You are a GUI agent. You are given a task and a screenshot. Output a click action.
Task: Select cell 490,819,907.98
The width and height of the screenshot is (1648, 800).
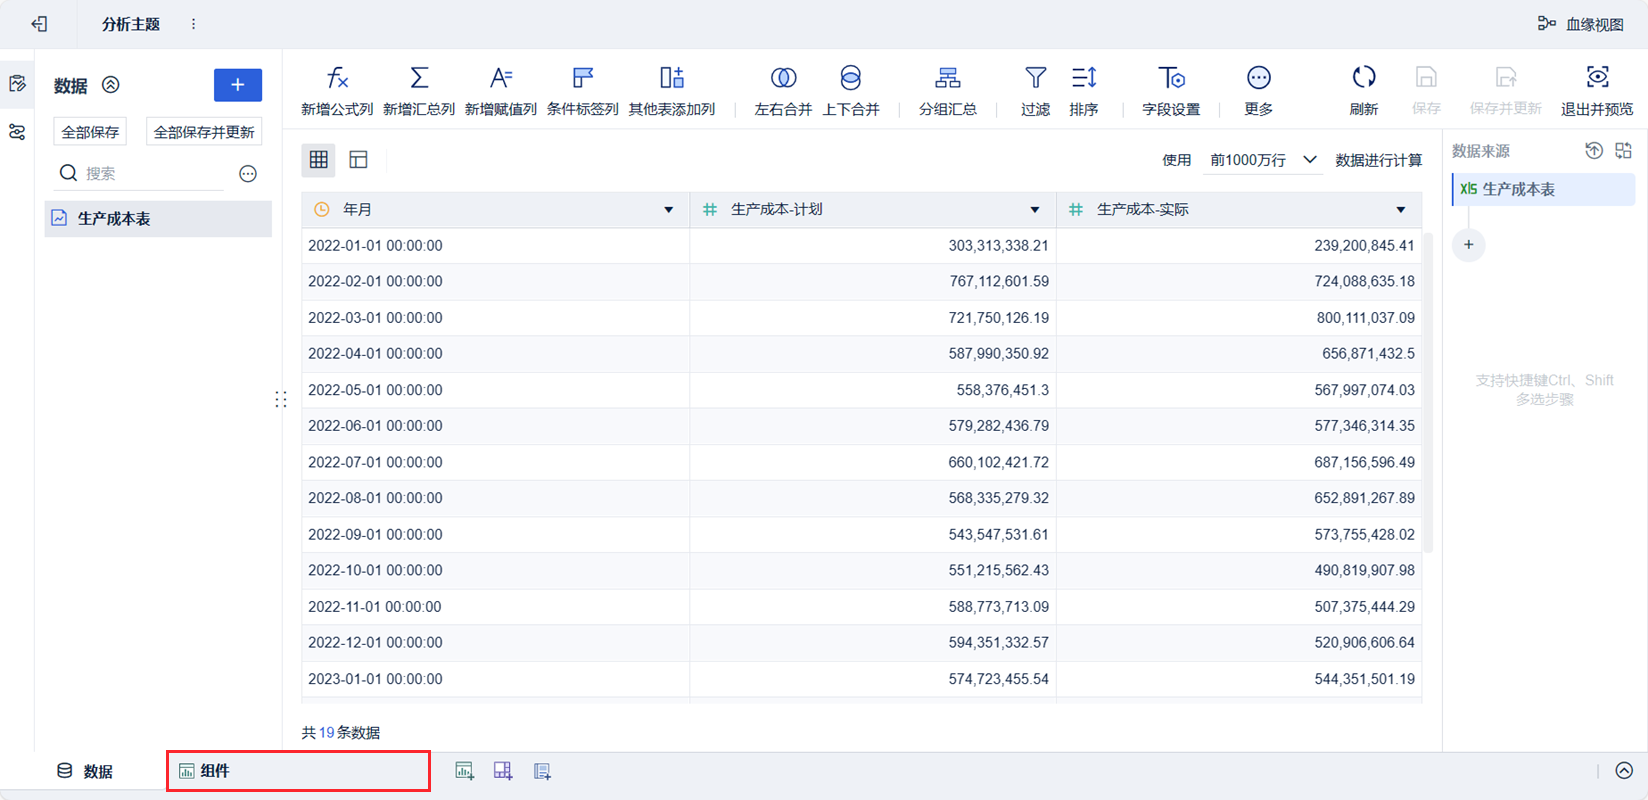click(1239, 570)
